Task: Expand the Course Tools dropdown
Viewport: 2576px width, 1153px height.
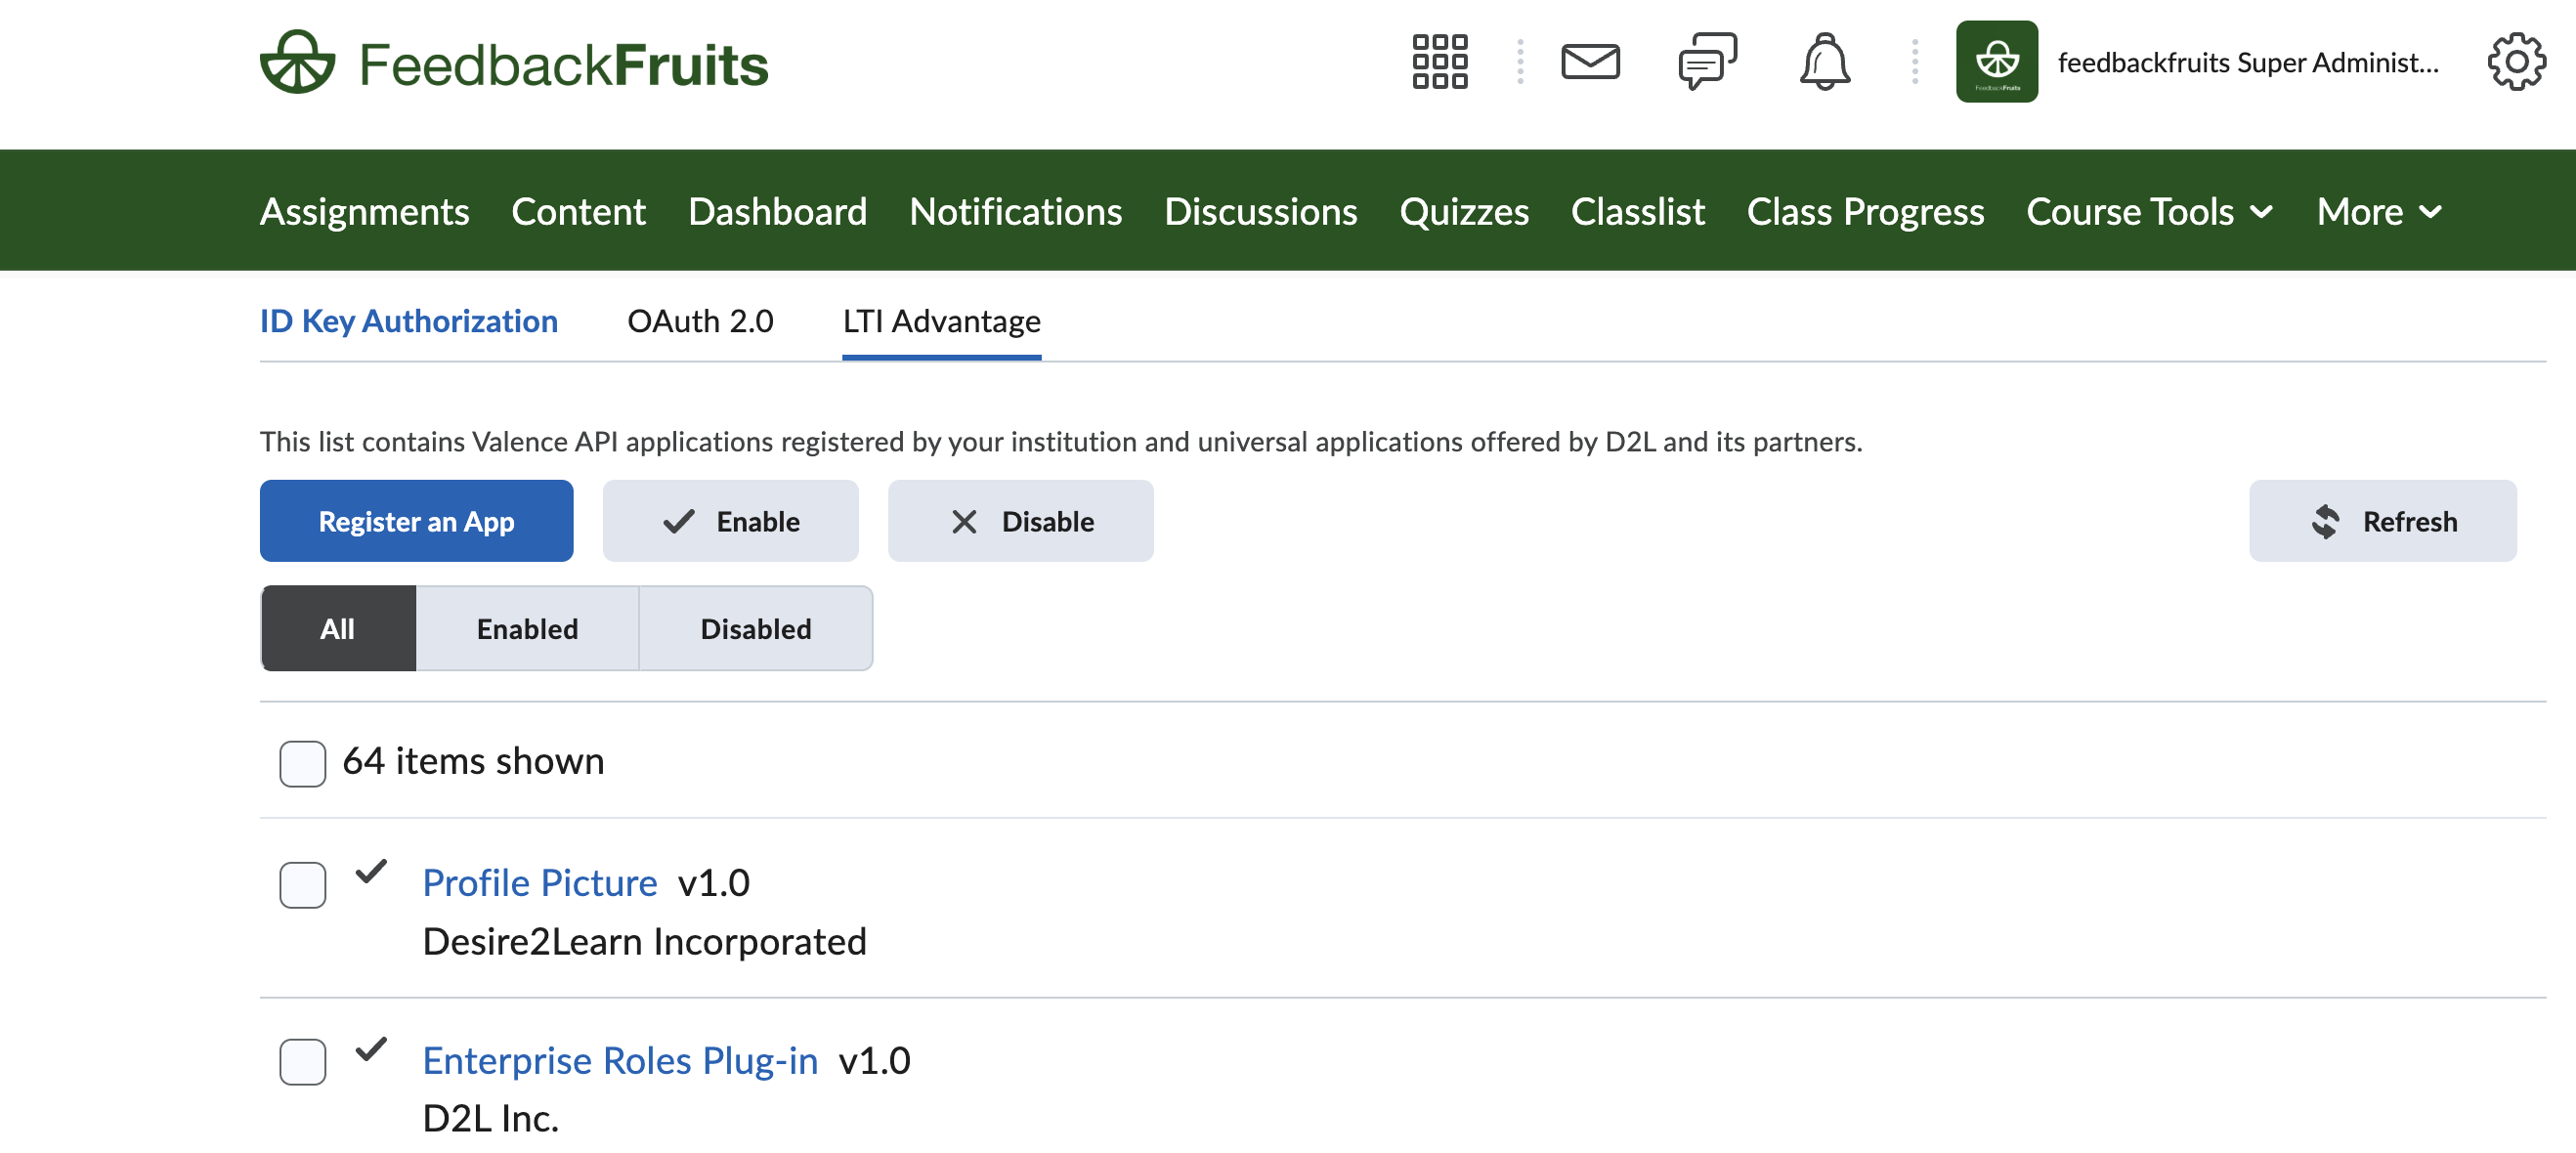Action: [x=2150, y=211]
